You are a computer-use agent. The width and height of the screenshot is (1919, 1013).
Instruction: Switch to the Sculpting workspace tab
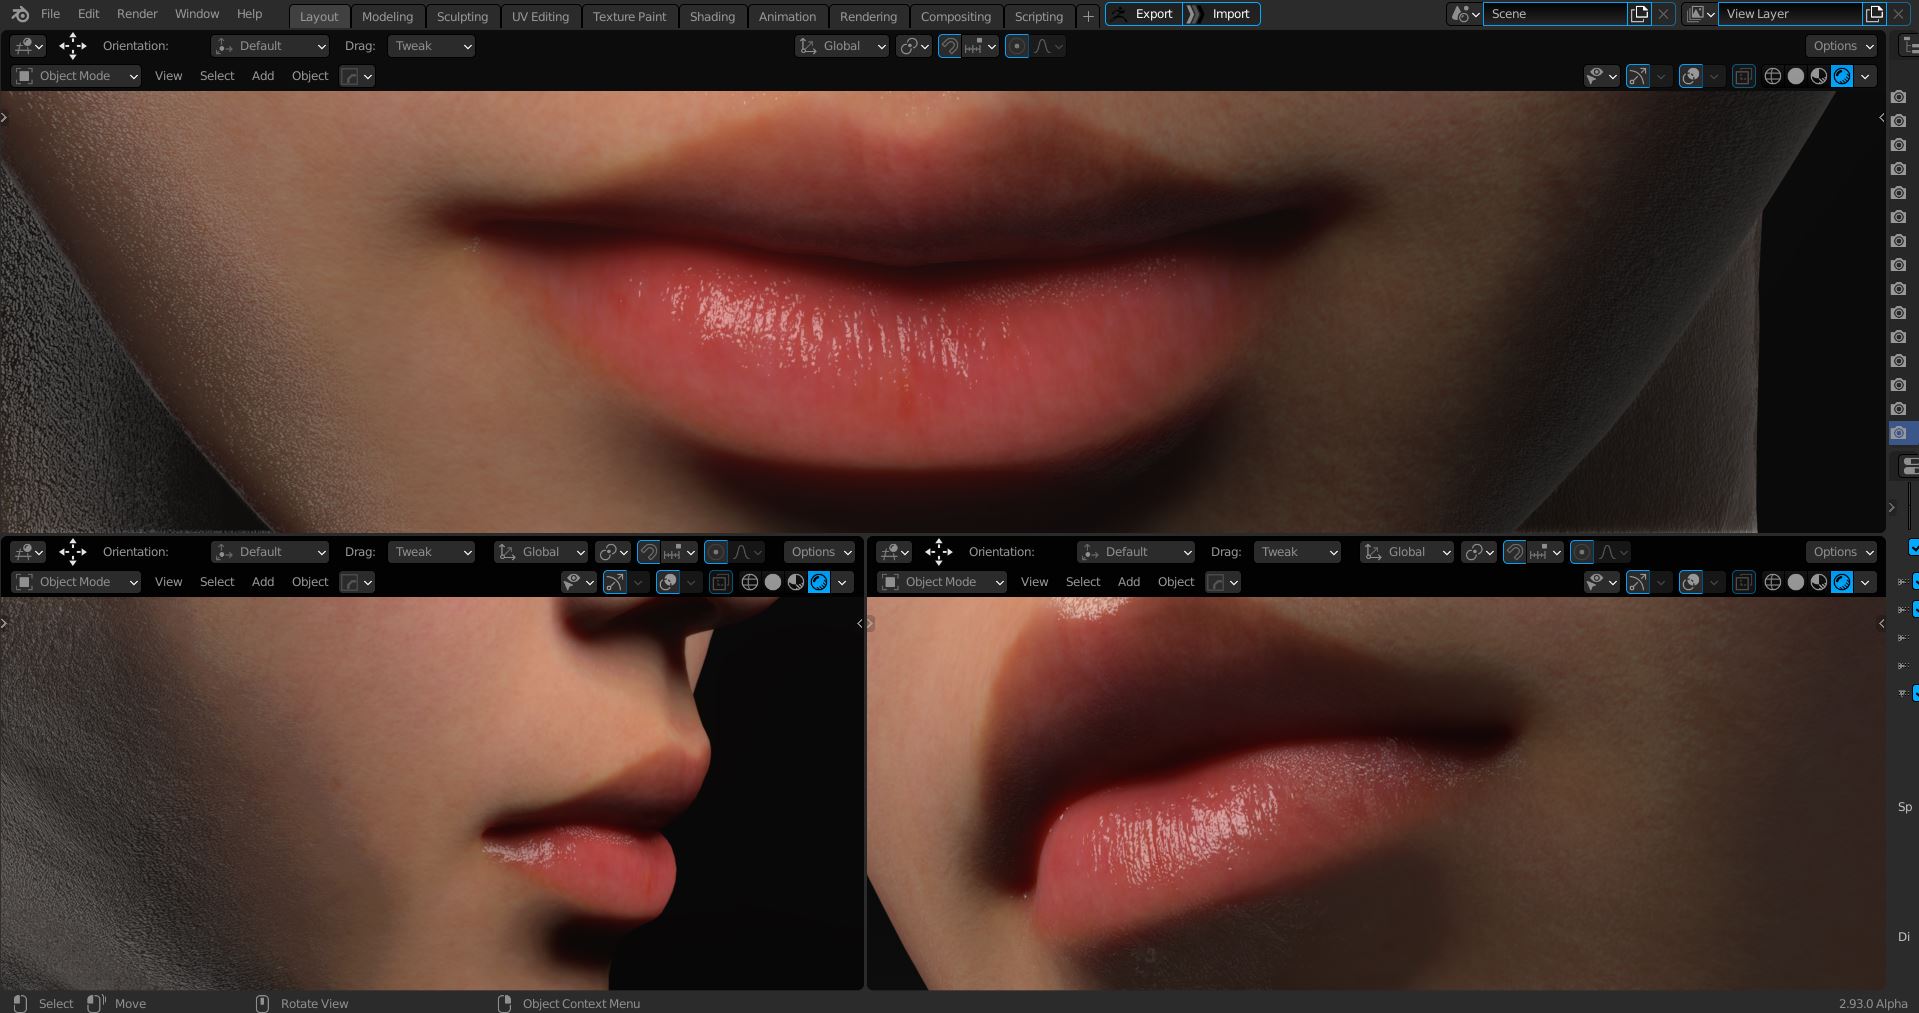point(462,16)
